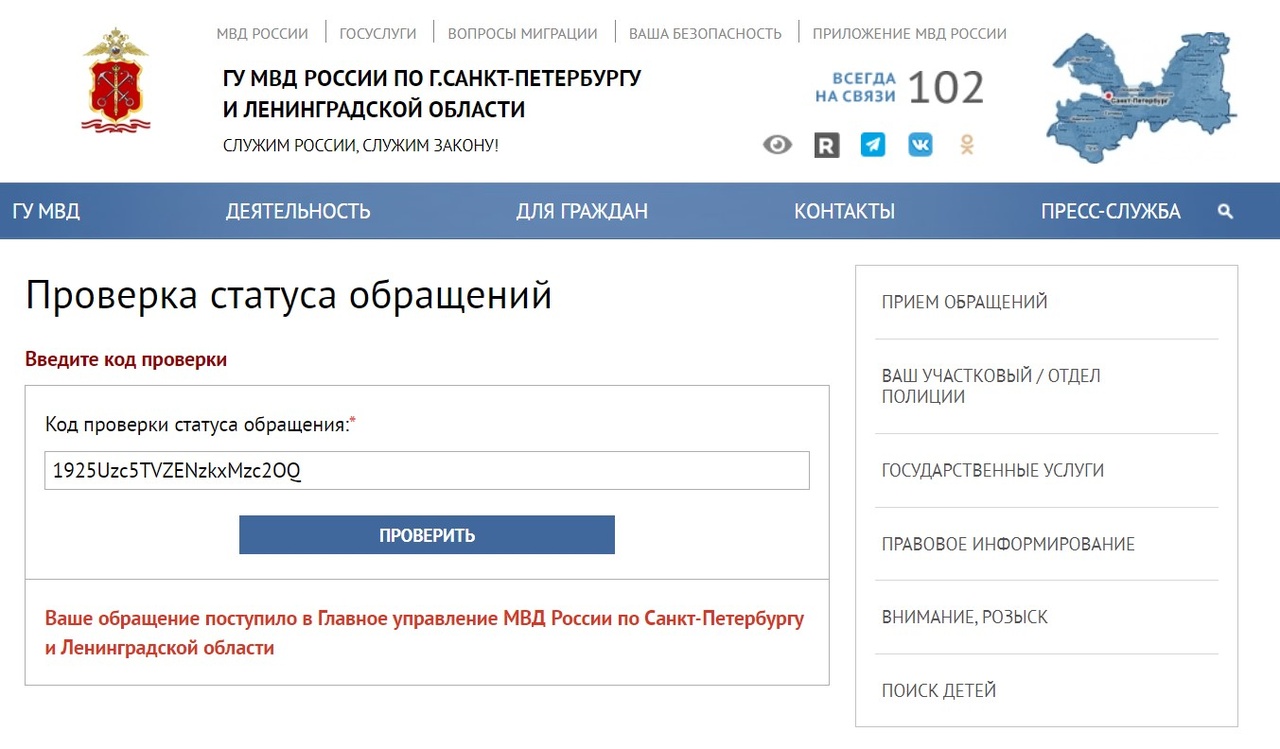Toggle the visually impaired version eye icon
Viewport: 1280px width, 749px height.
point(777,145)
